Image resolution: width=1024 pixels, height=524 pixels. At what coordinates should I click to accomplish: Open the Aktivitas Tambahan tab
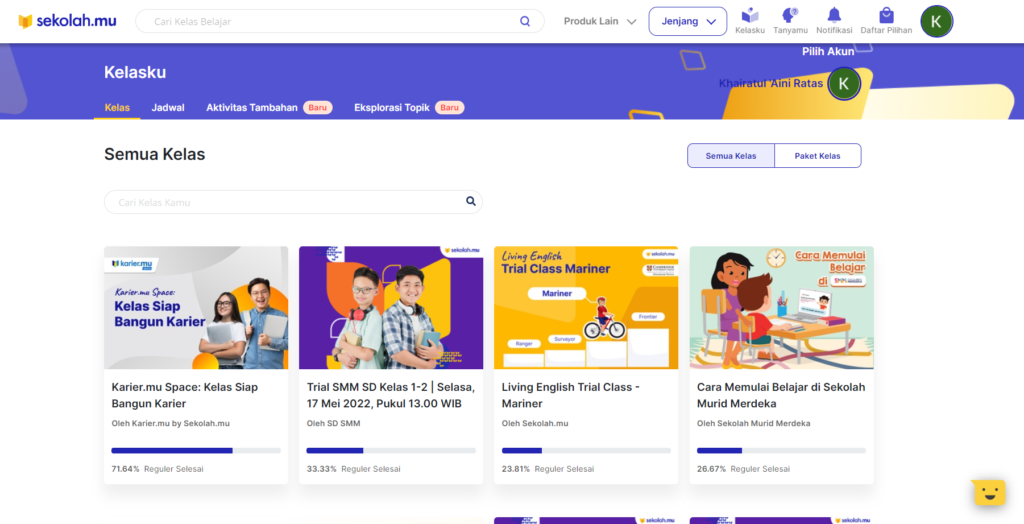pyautogui.click(x=252, y=108)
